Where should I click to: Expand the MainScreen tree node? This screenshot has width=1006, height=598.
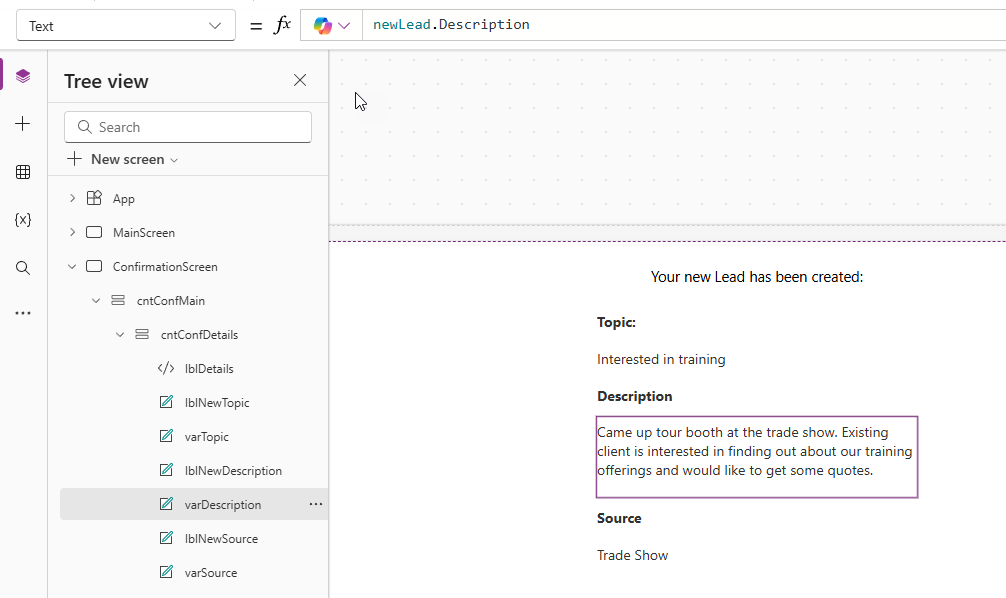72,233
